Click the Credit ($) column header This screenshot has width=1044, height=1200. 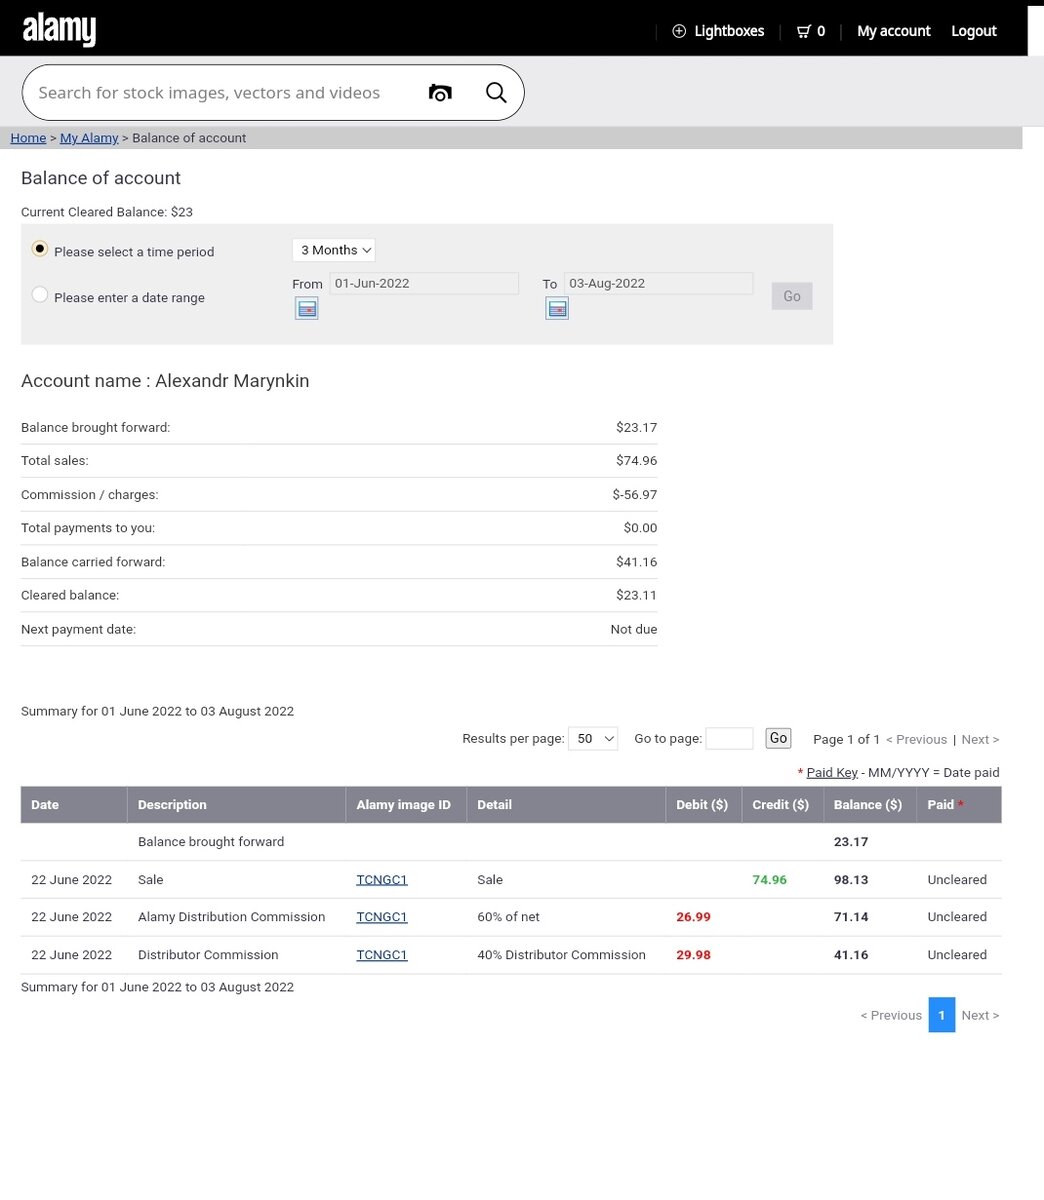click(781, 805)
